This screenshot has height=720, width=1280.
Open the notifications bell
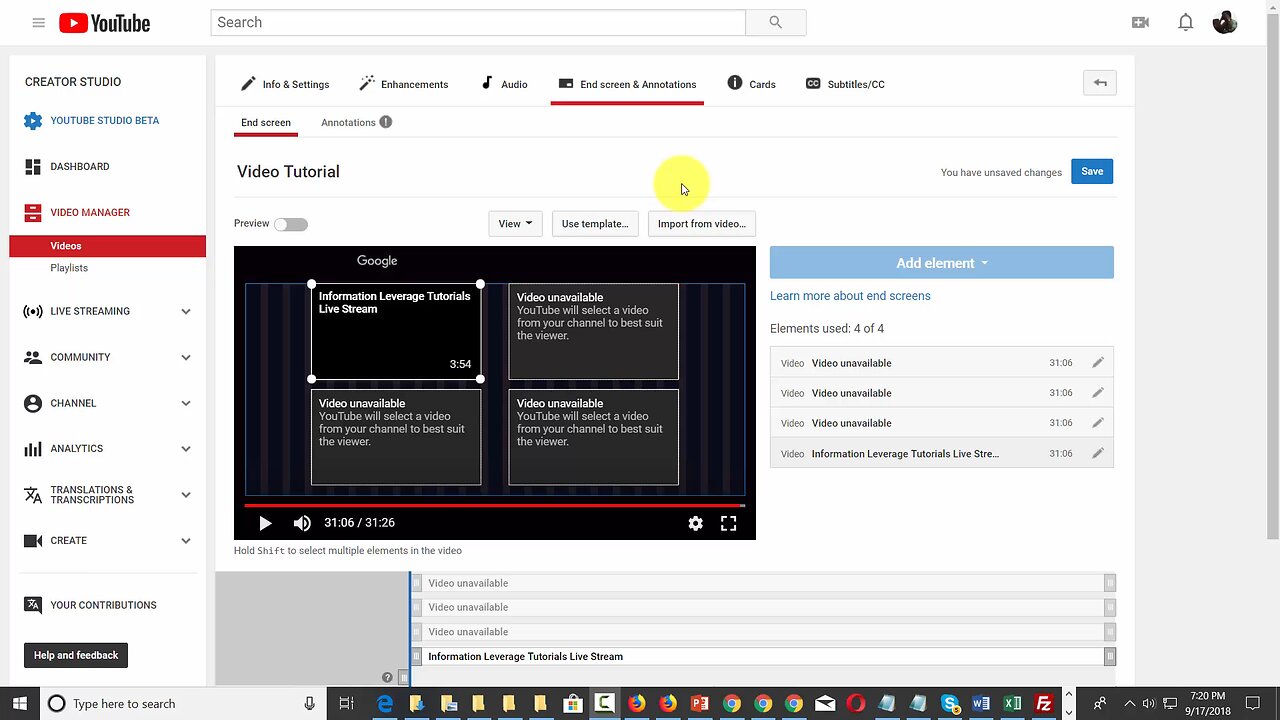tap(1185, 22)
